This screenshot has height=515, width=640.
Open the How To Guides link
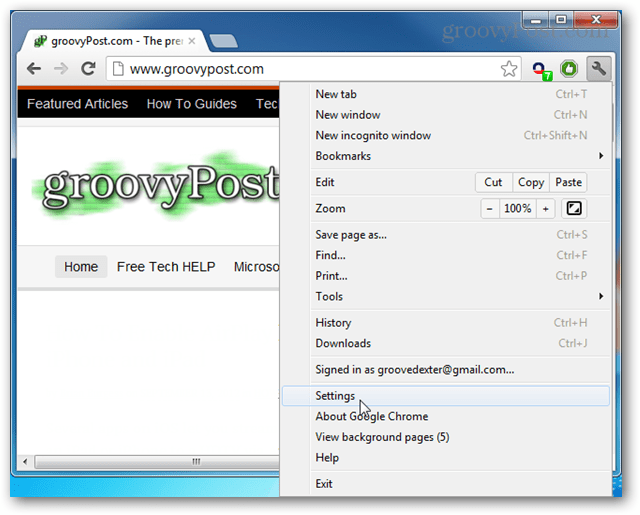coord(191,104)
